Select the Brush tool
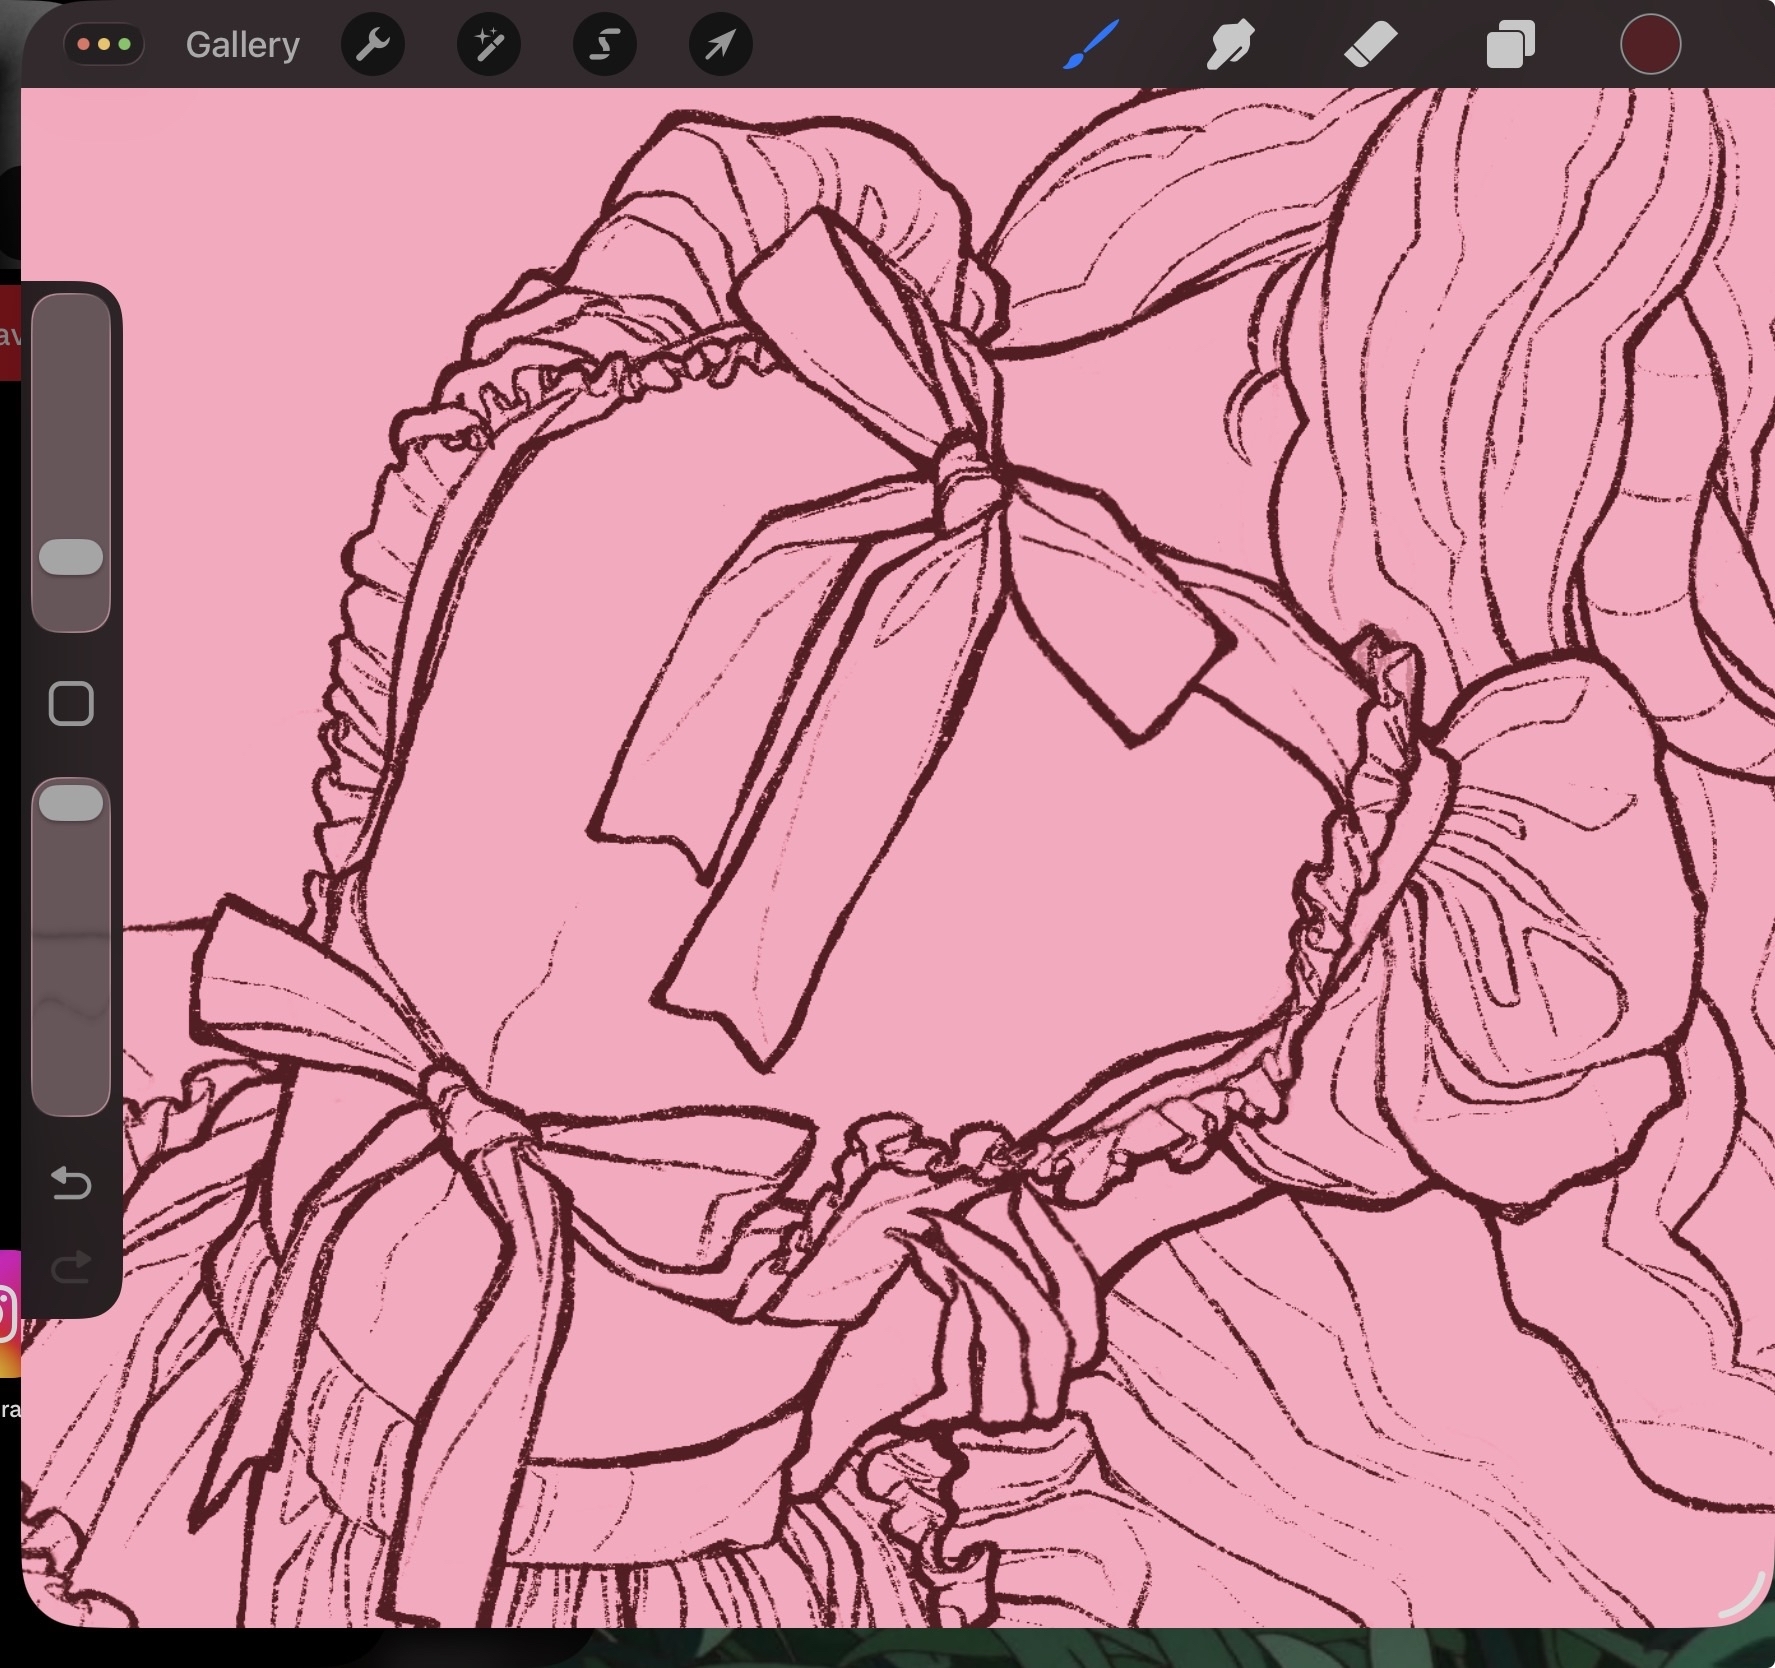 coord(1090,46)
